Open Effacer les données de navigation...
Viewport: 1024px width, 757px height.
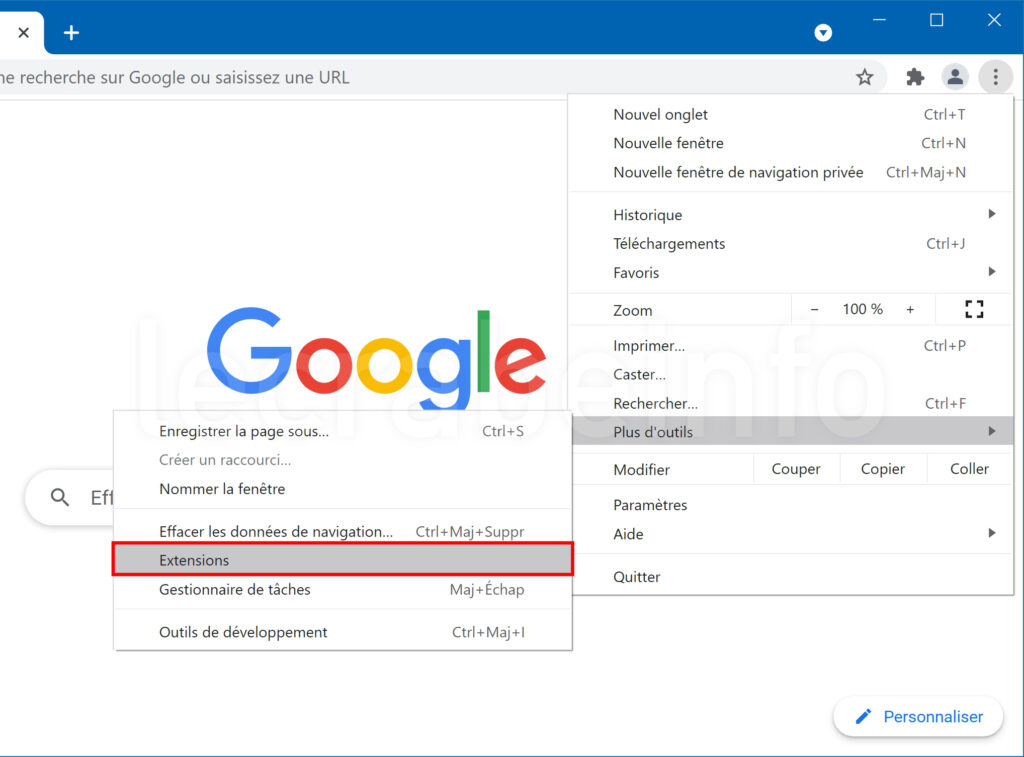343,532
